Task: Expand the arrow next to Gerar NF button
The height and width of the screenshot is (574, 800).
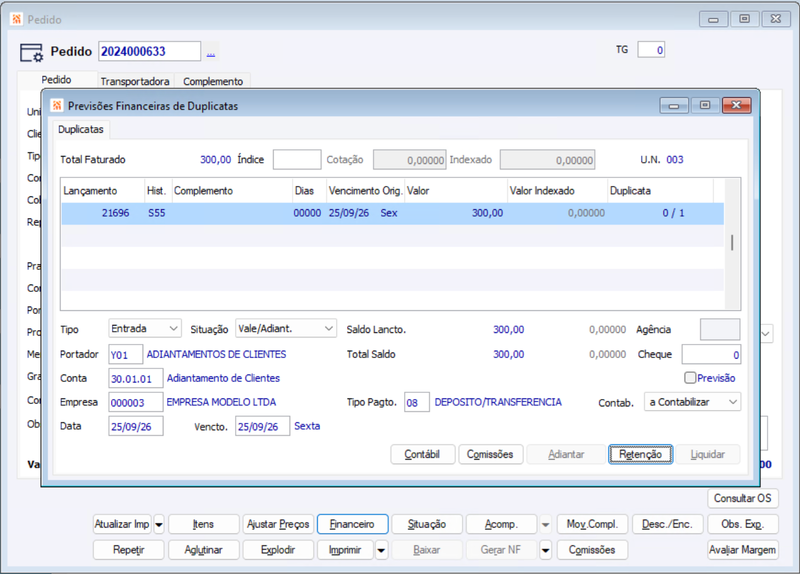Action: (x=545, y=550)
